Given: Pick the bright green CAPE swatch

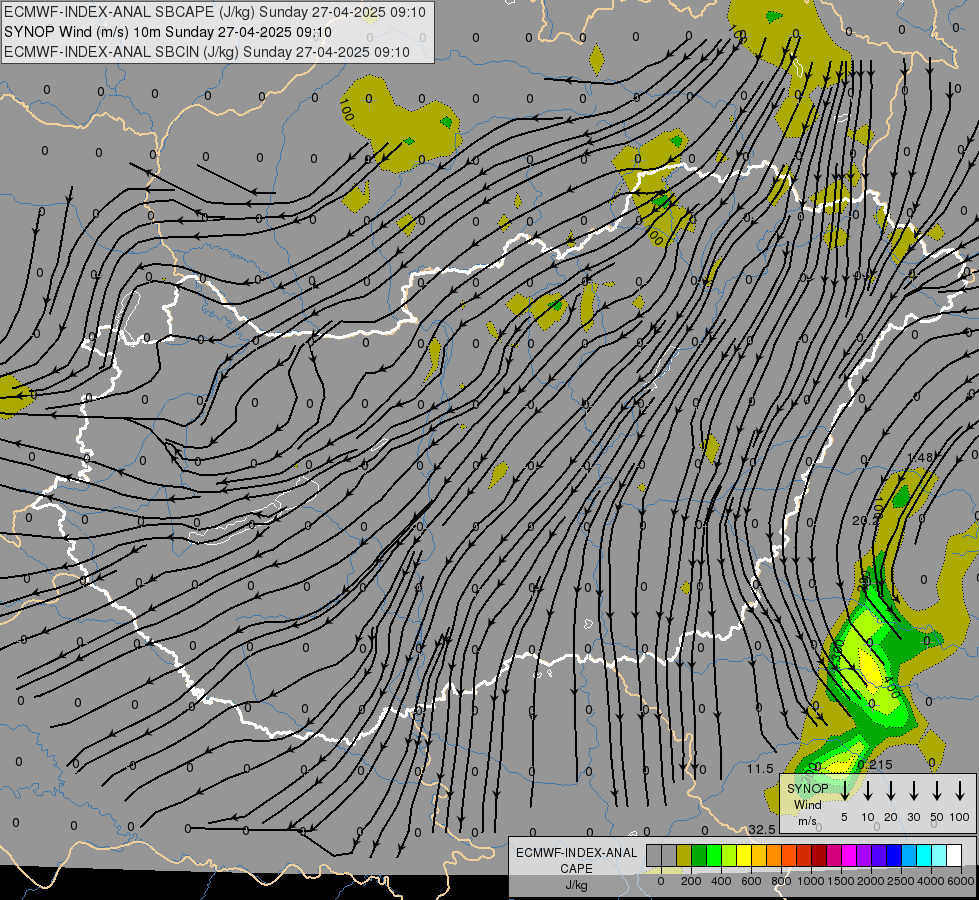Looking at the screenshot, I should 714,855.
